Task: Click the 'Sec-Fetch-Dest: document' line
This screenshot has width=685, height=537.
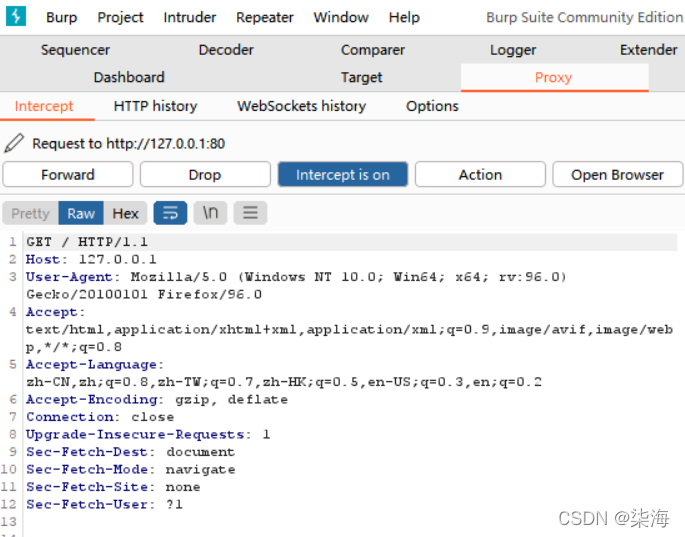Action: [x=130, y=451]
